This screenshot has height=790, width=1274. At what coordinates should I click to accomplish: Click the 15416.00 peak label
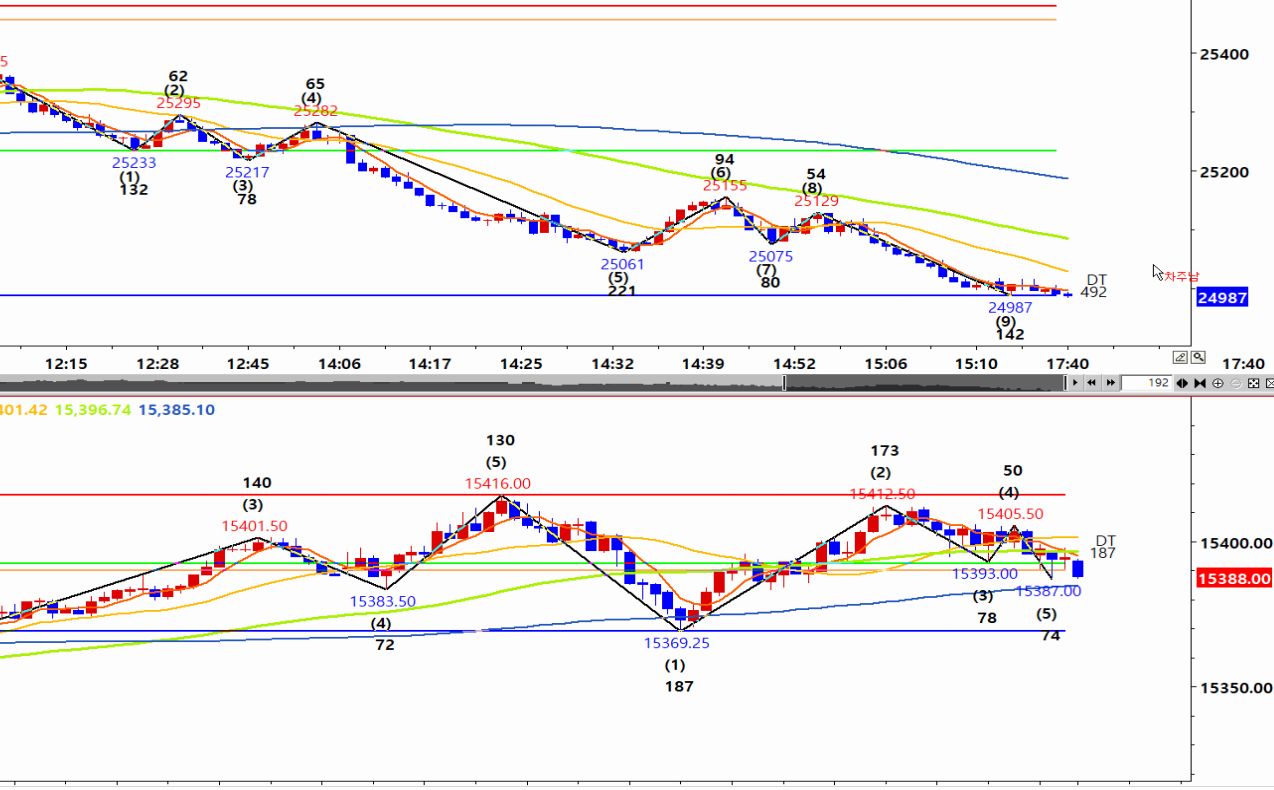(497, 483)
